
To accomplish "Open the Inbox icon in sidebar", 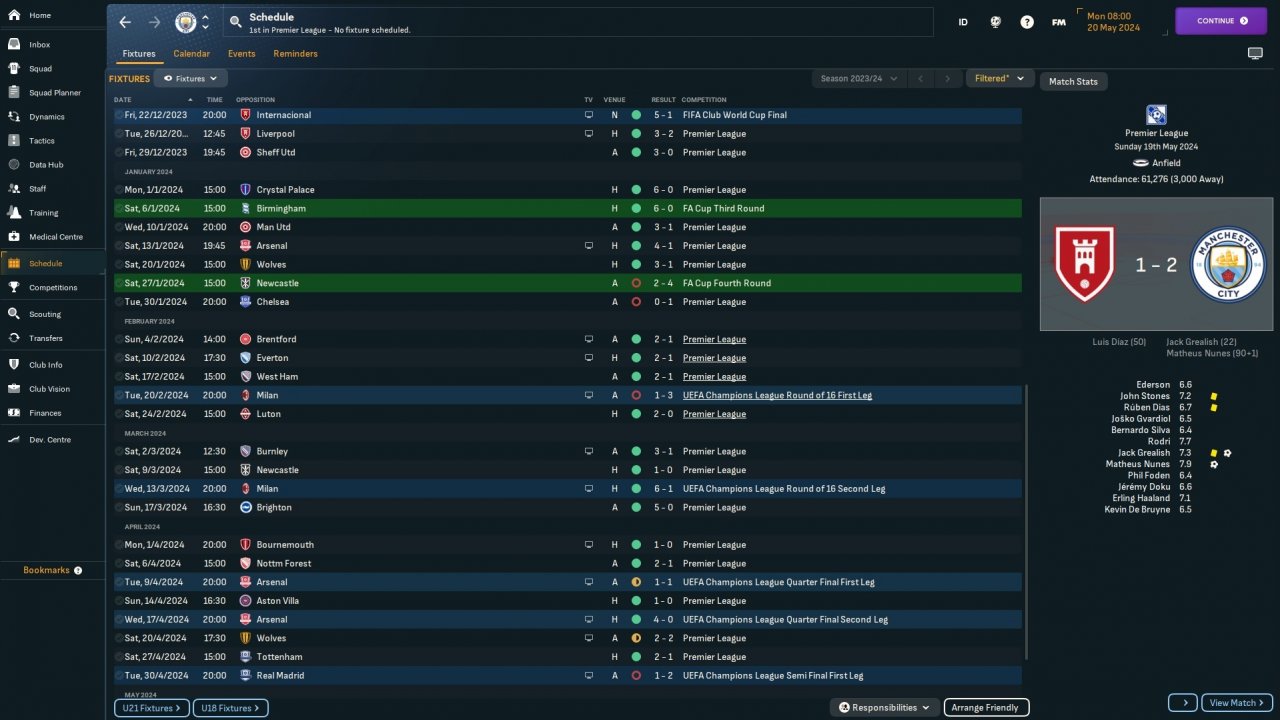I will [x=14, y=45].
